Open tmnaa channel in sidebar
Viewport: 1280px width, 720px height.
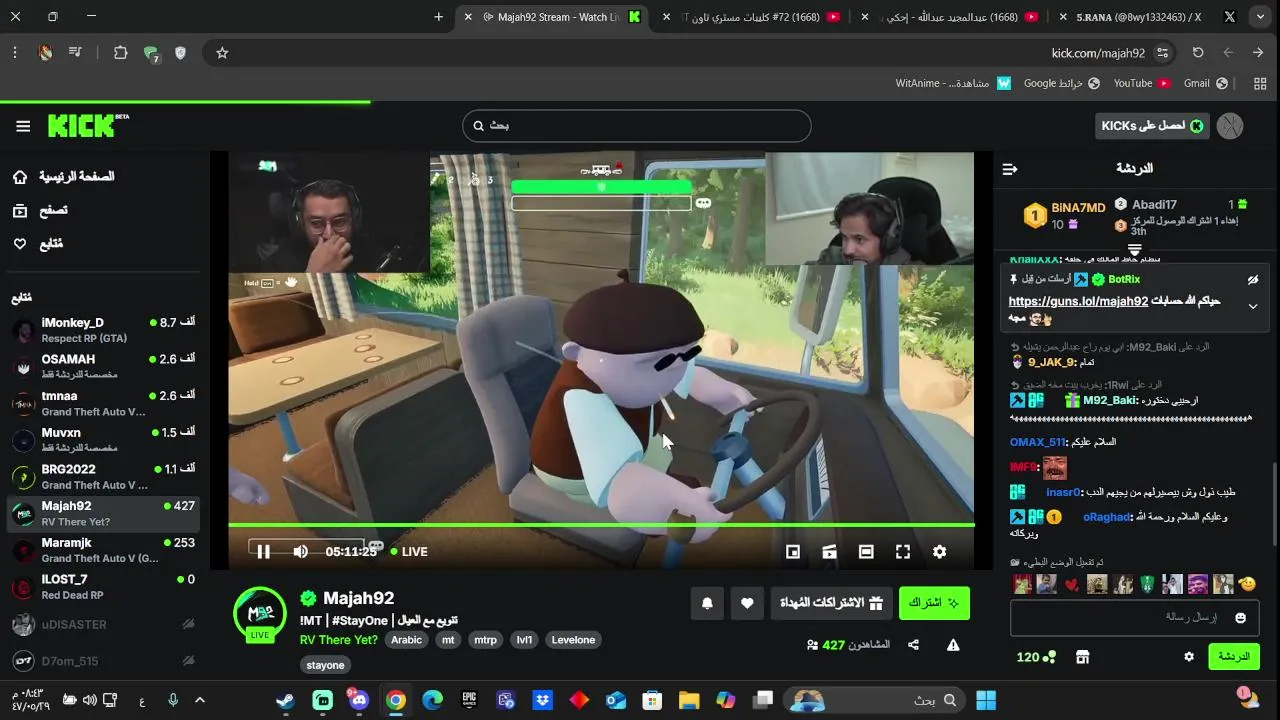tap(104, 404)
